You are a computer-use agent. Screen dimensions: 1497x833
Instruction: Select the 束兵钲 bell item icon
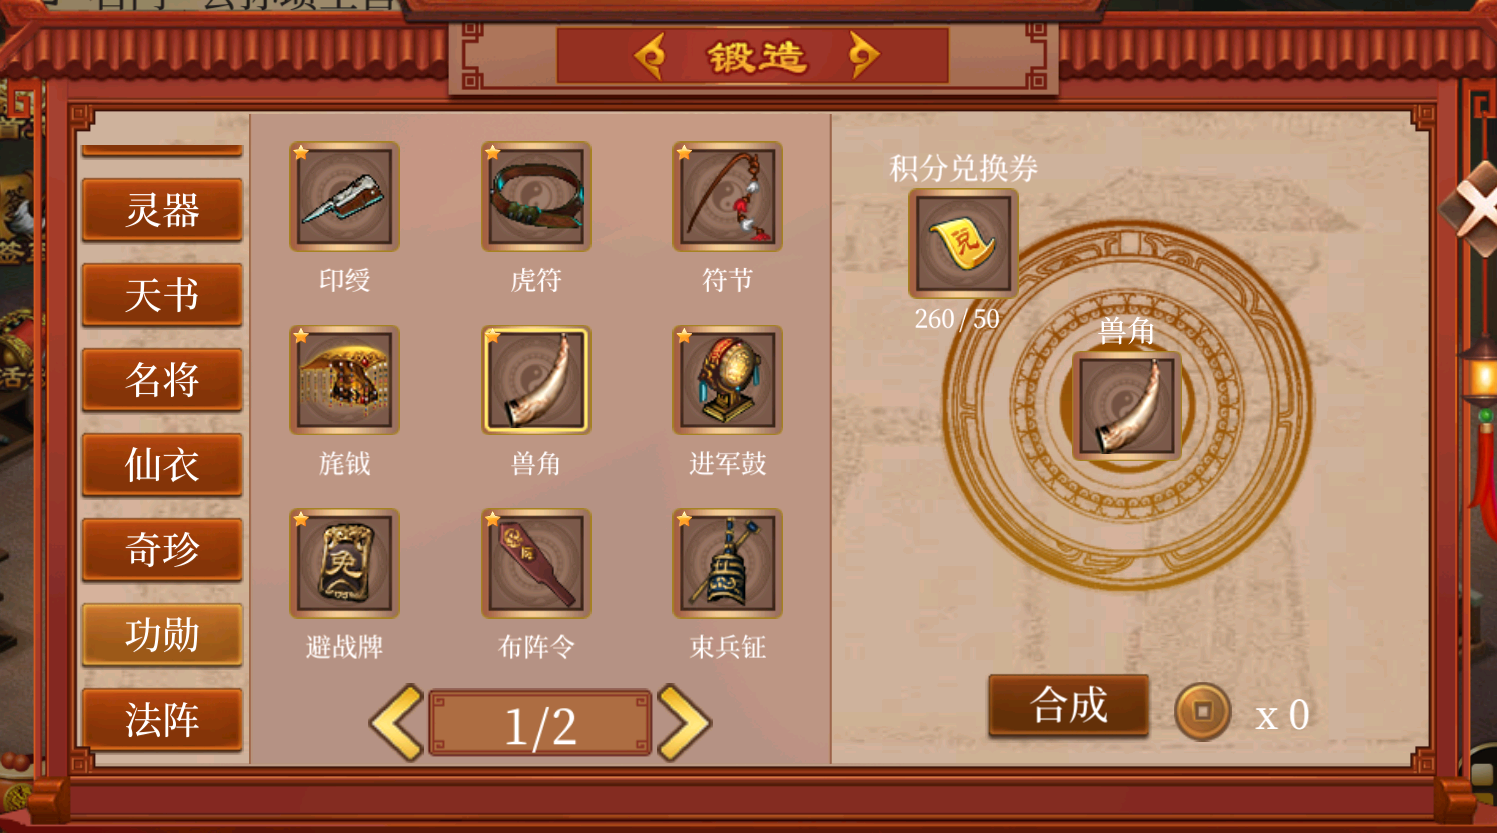(727, 563)
